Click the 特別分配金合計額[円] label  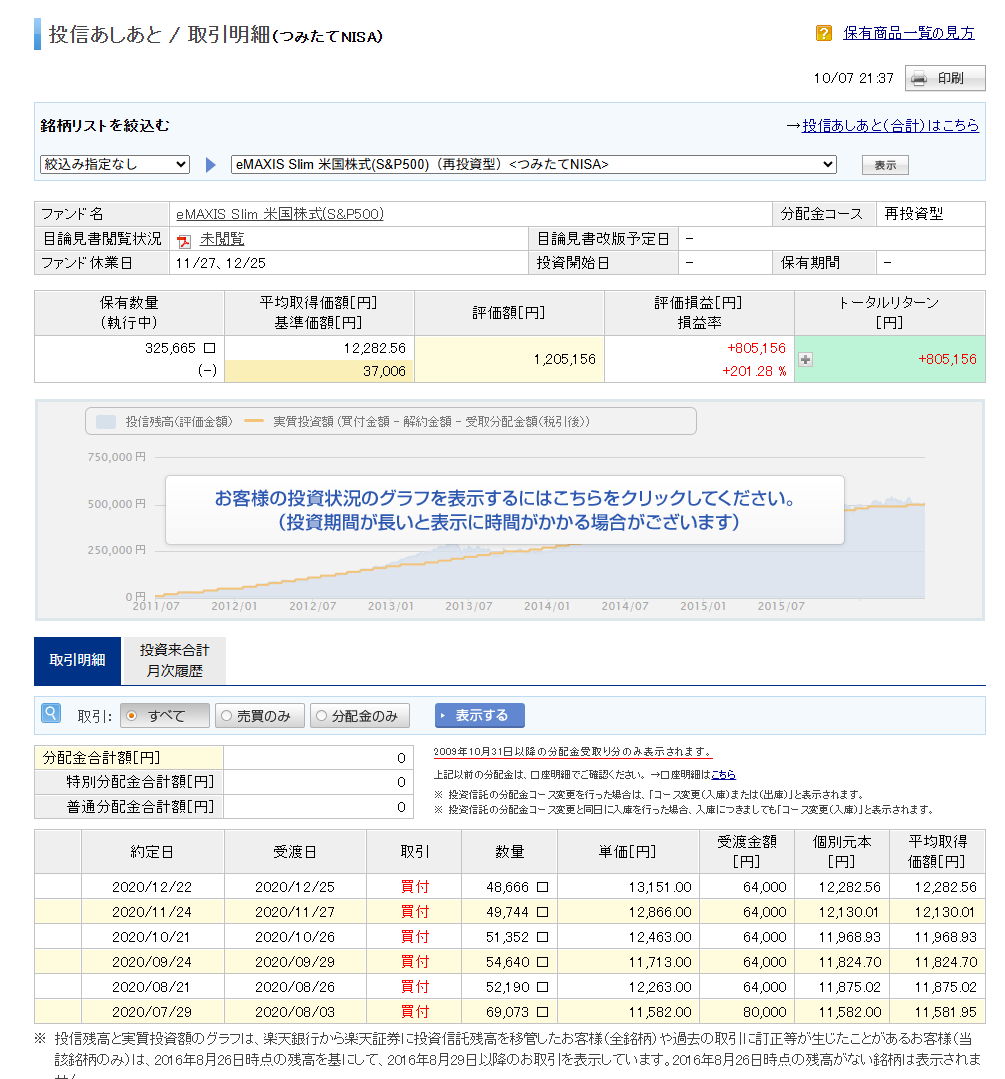[140, 782]
